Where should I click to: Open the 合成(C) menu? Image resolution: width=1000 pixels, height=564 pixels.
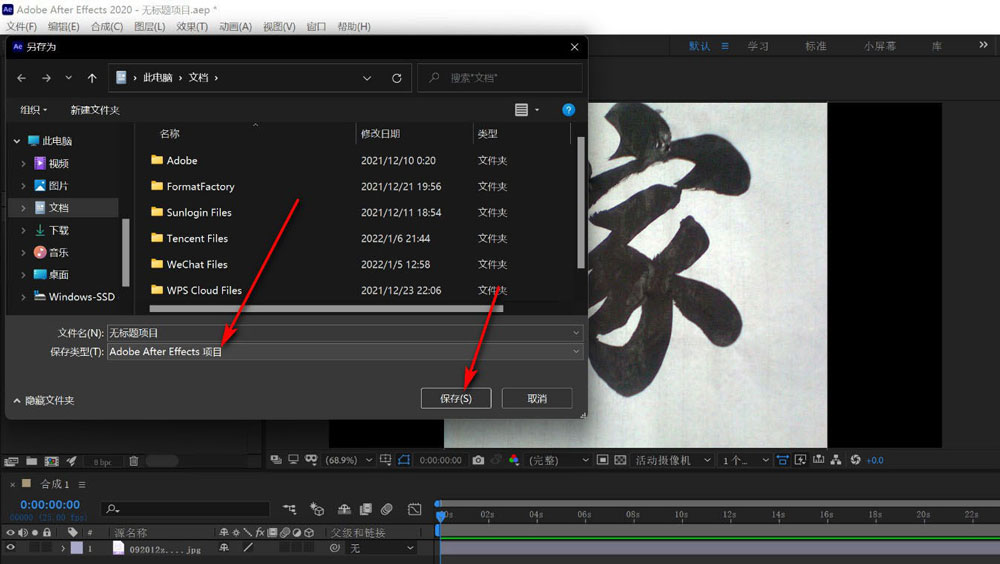[x=107, y=26]
